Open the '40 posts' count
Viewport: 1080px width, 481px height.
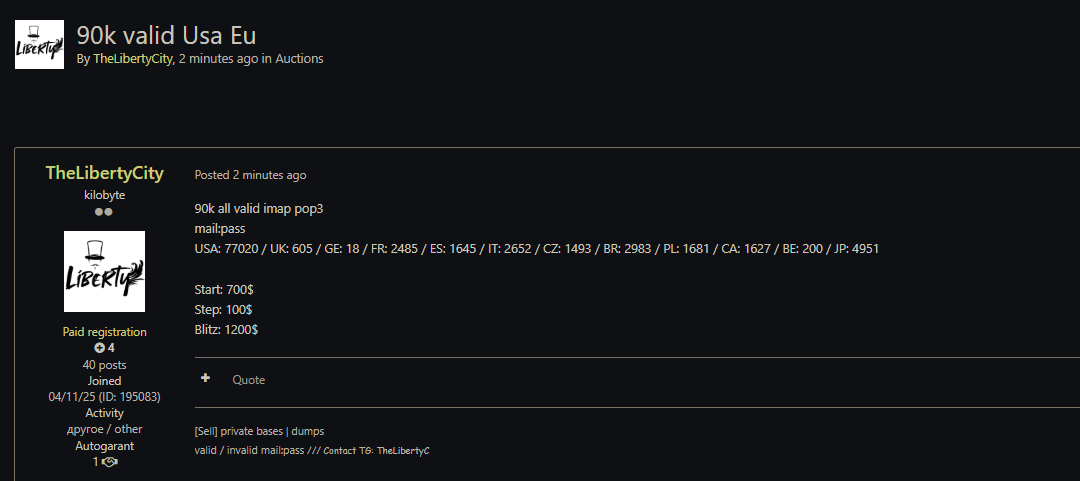tap(104, 365)
